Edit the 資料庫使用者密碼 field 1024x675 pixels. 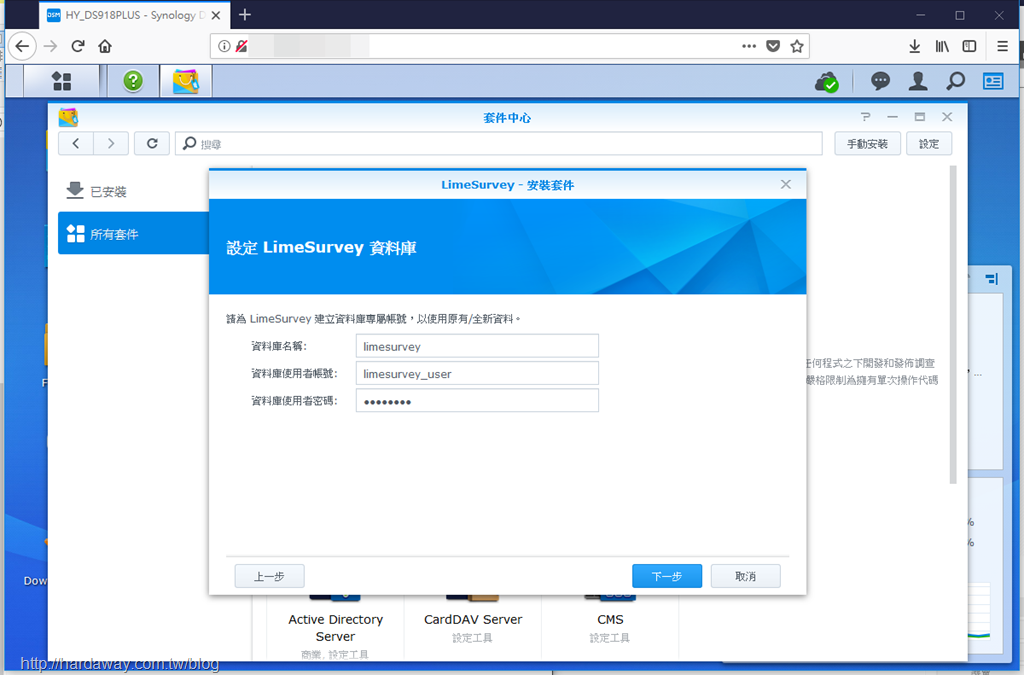point(477,401)
